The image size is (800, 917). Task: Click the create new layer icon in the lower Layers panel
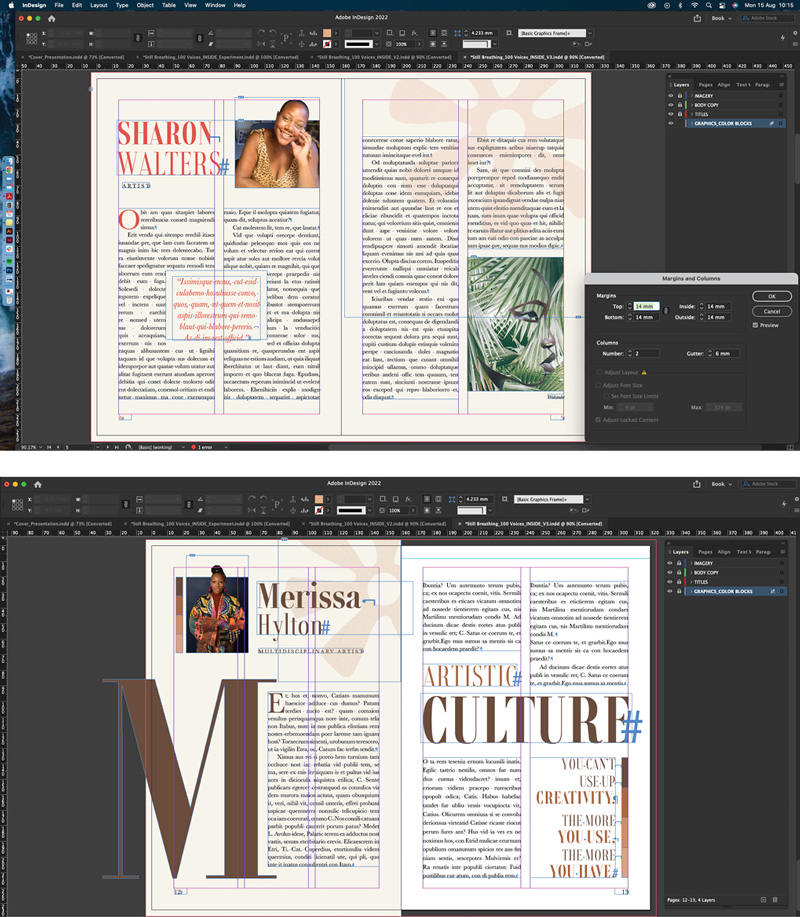763,899
